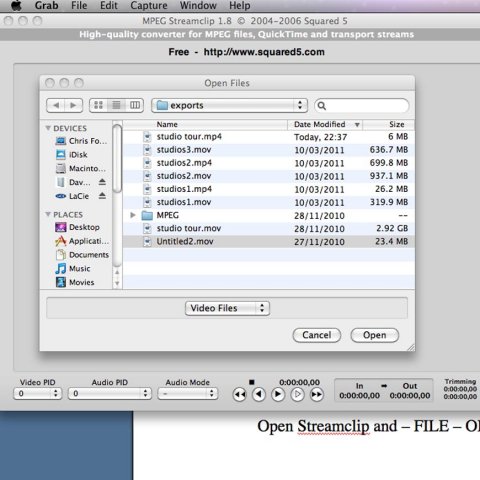The width and height of the screenshot is (480, 480).
Task: Collapse the PLACES sidebar section
Action: point(48,214)
